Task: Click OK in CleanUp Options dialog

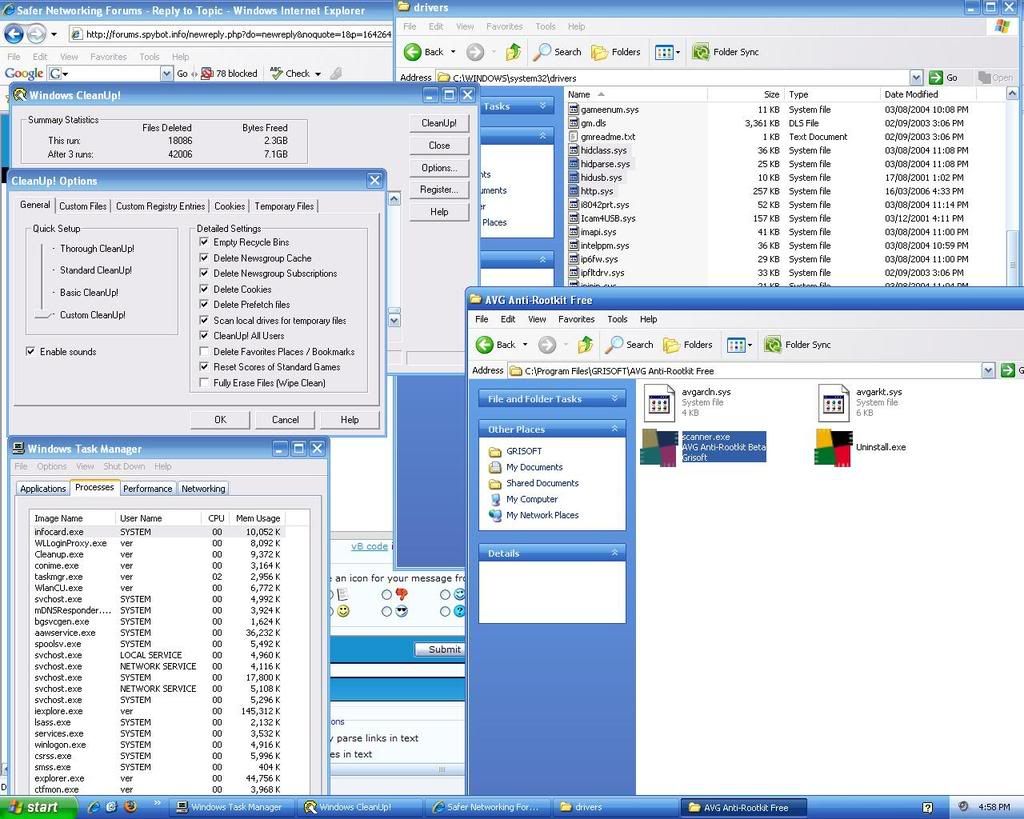Action: [x=220, y=420]
